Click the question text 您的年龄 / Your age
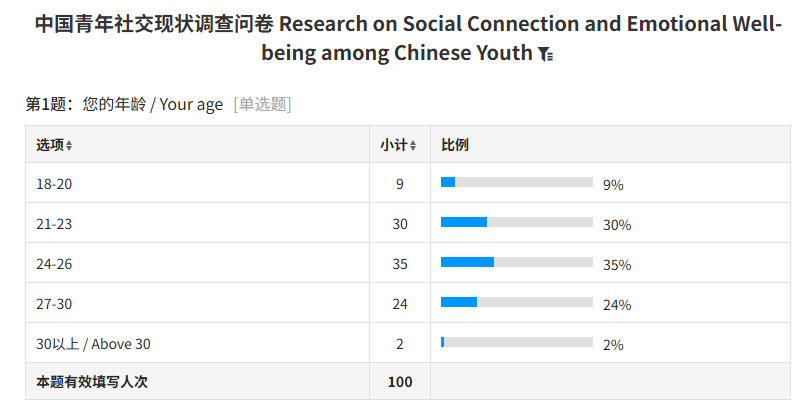This screenshot has height=408, width=800. tap(153, 104)
